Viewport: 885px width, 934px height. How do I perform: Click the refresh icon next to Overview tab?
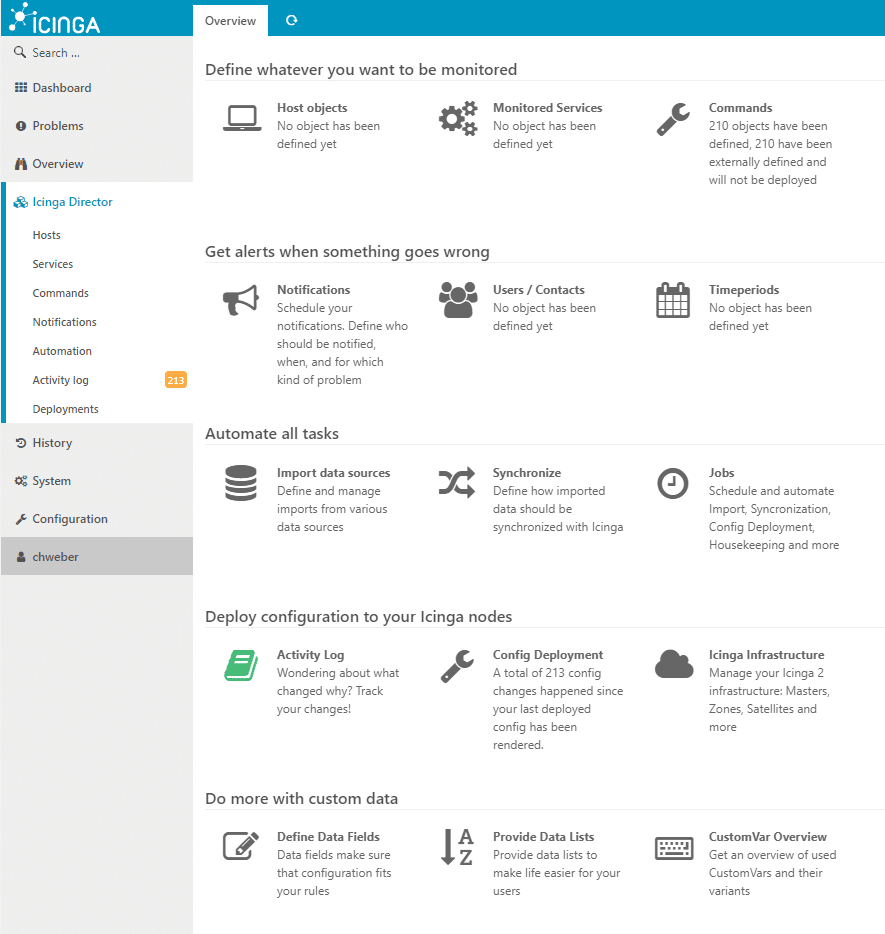click(x=291, y=20)
